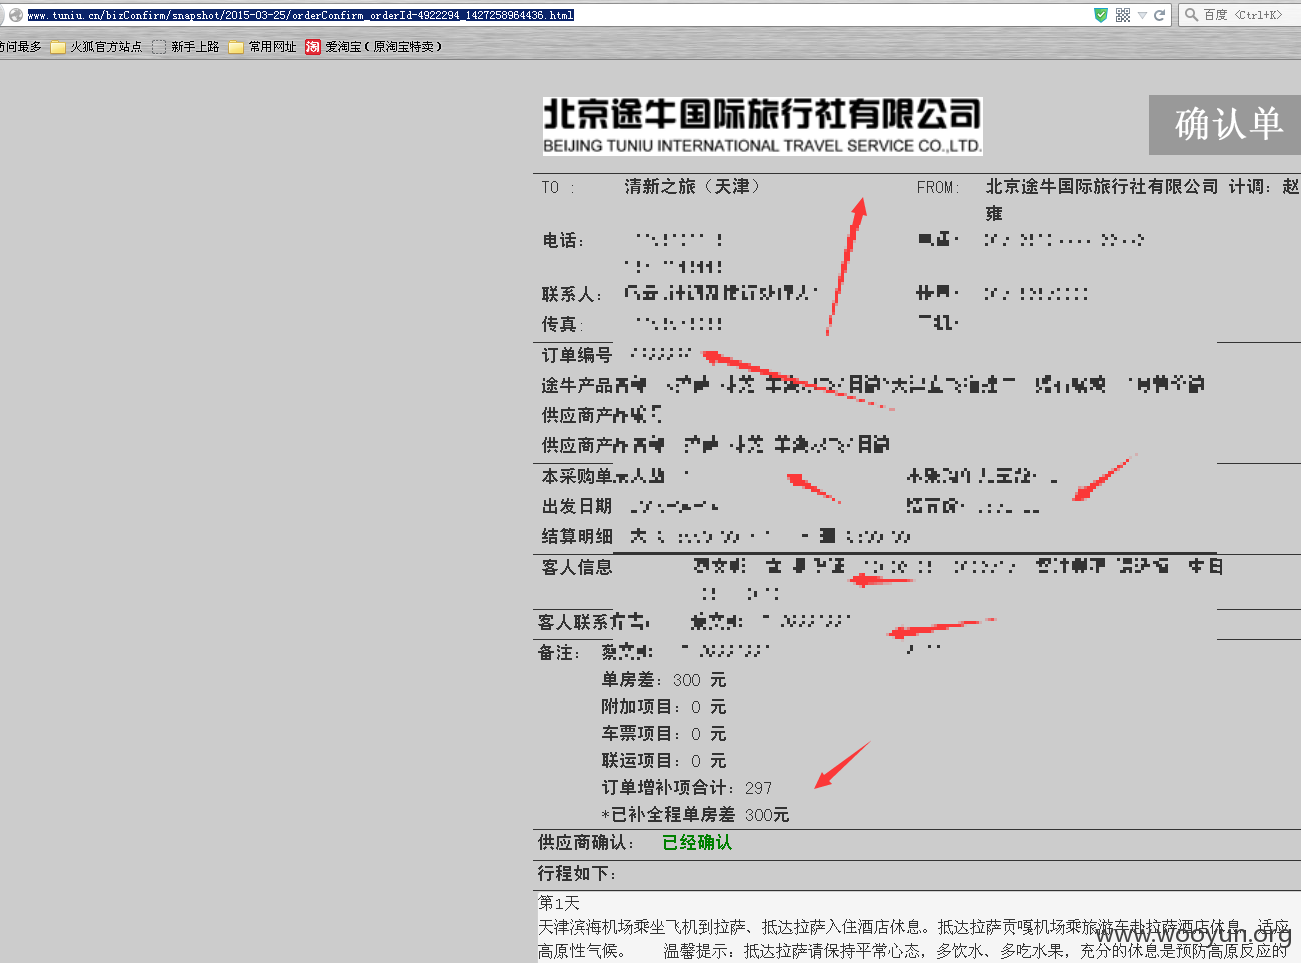Click the *已补全程单房差 300元 line

pos(695,815)
